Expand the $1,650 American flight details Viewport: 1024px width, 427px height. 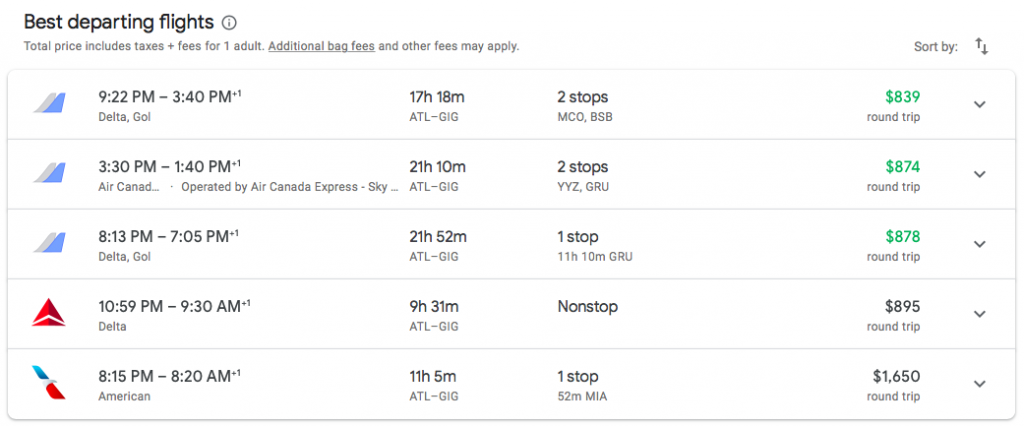point(979,384)
